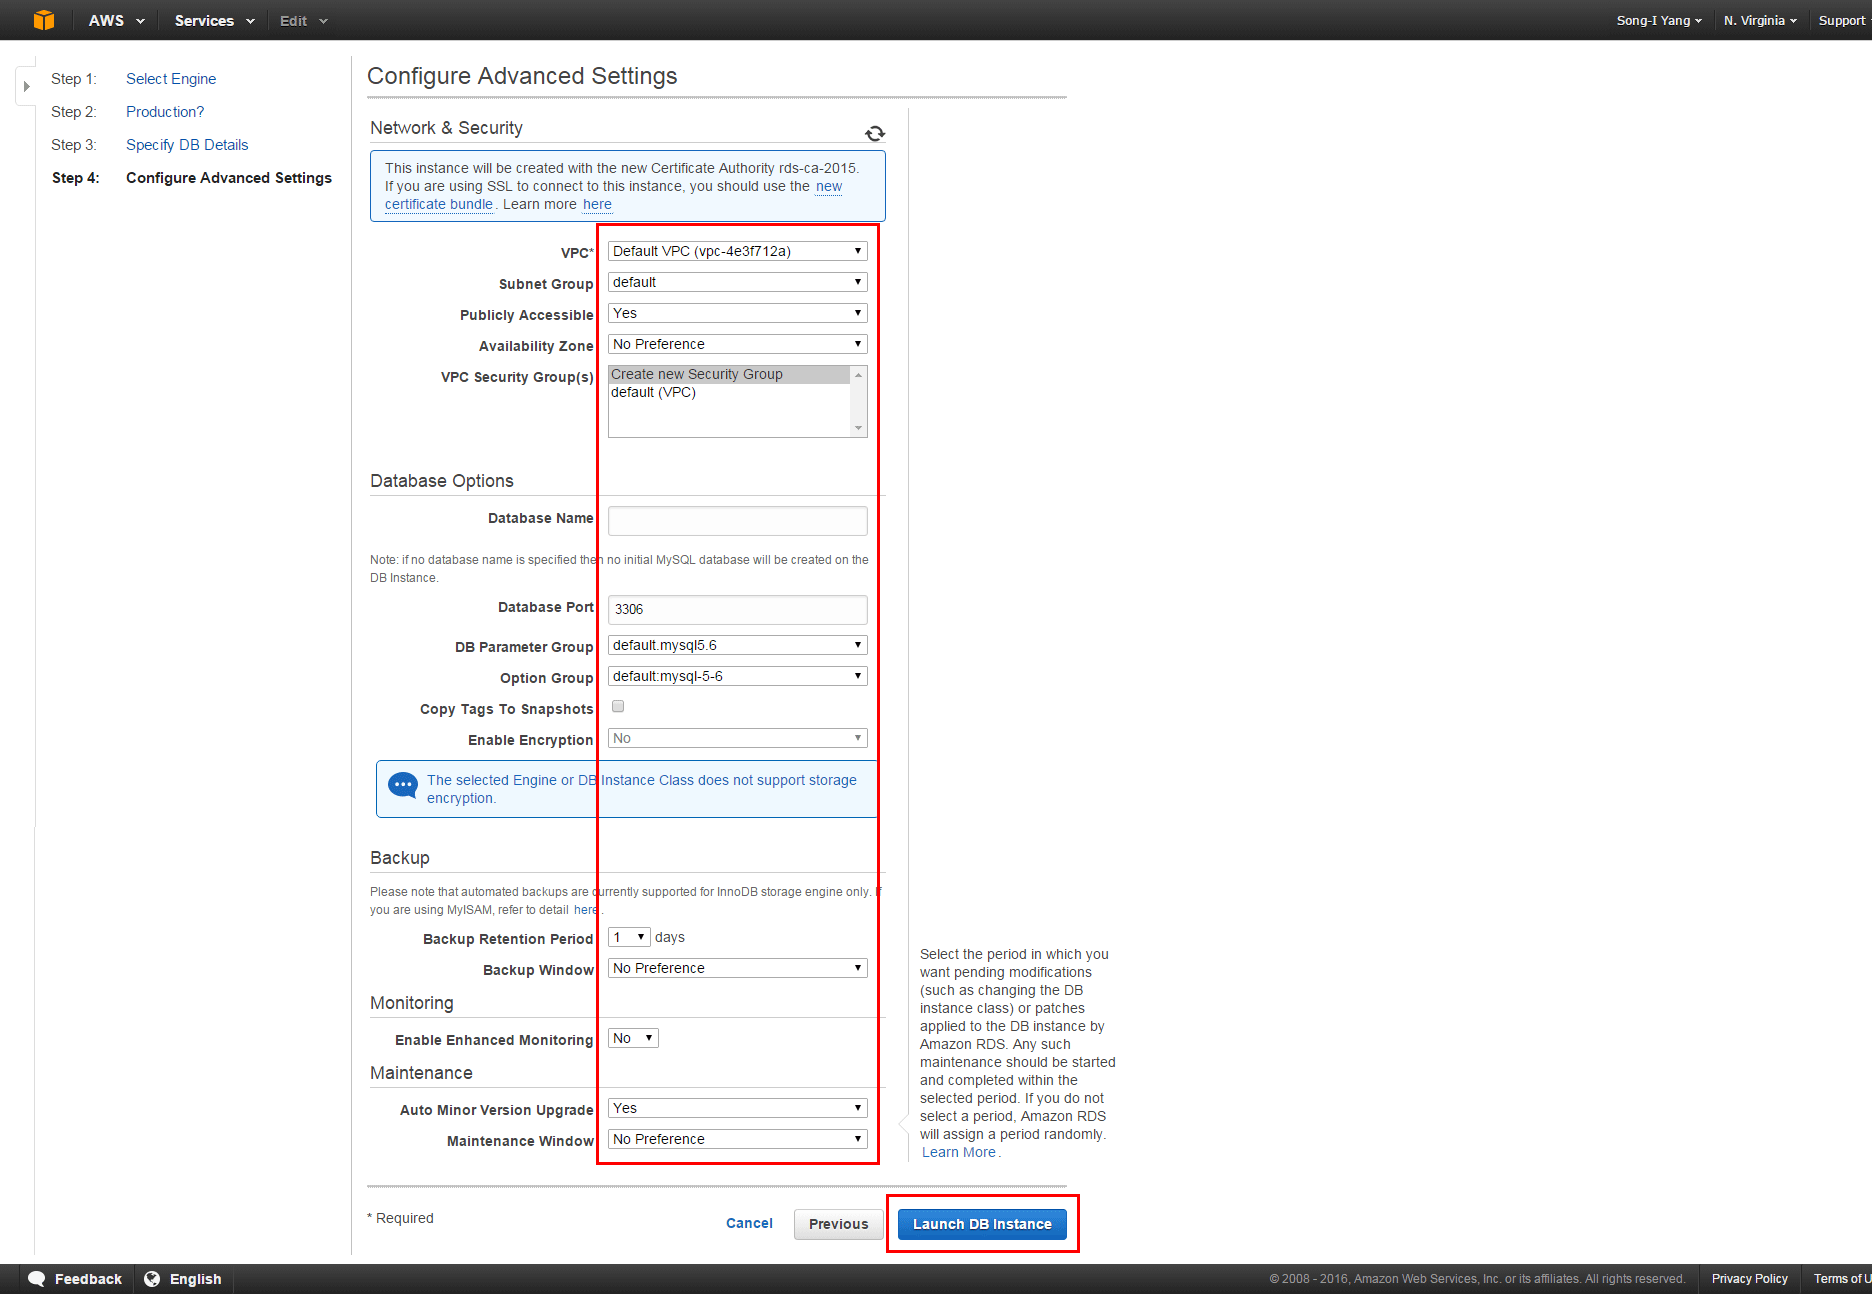Refresh the Network & Security section
The image size is (1872, 1294).
click(875, 134)
